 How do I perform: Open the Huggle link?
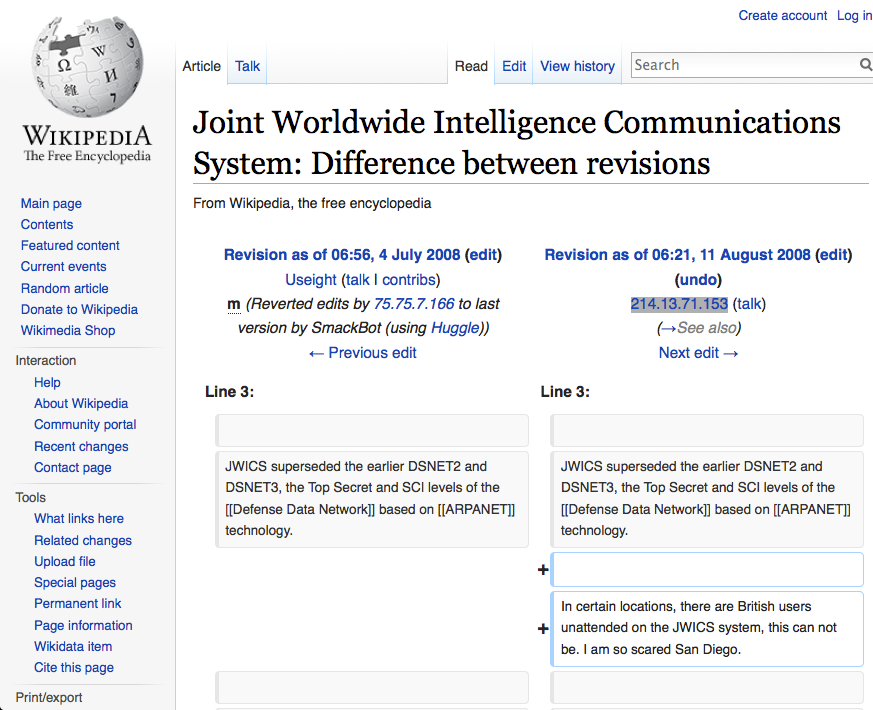click(x=455, y=328)
